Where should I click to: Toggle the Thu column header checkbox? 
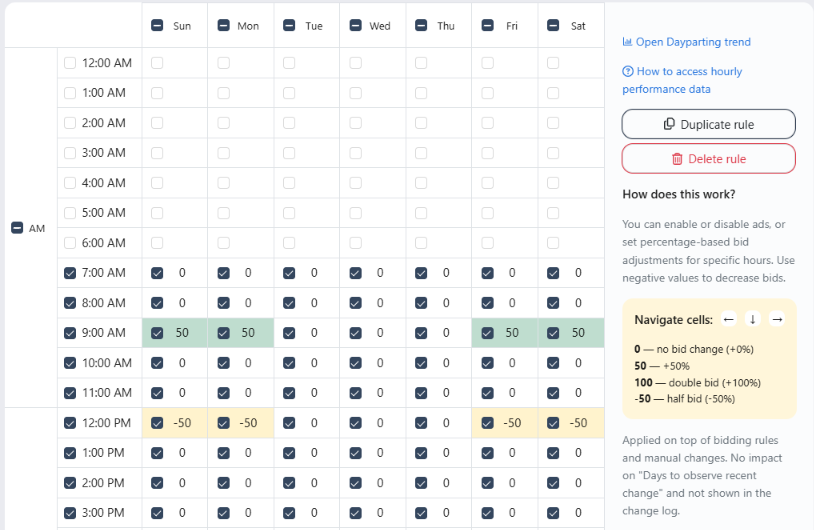[x=421, y=25]
